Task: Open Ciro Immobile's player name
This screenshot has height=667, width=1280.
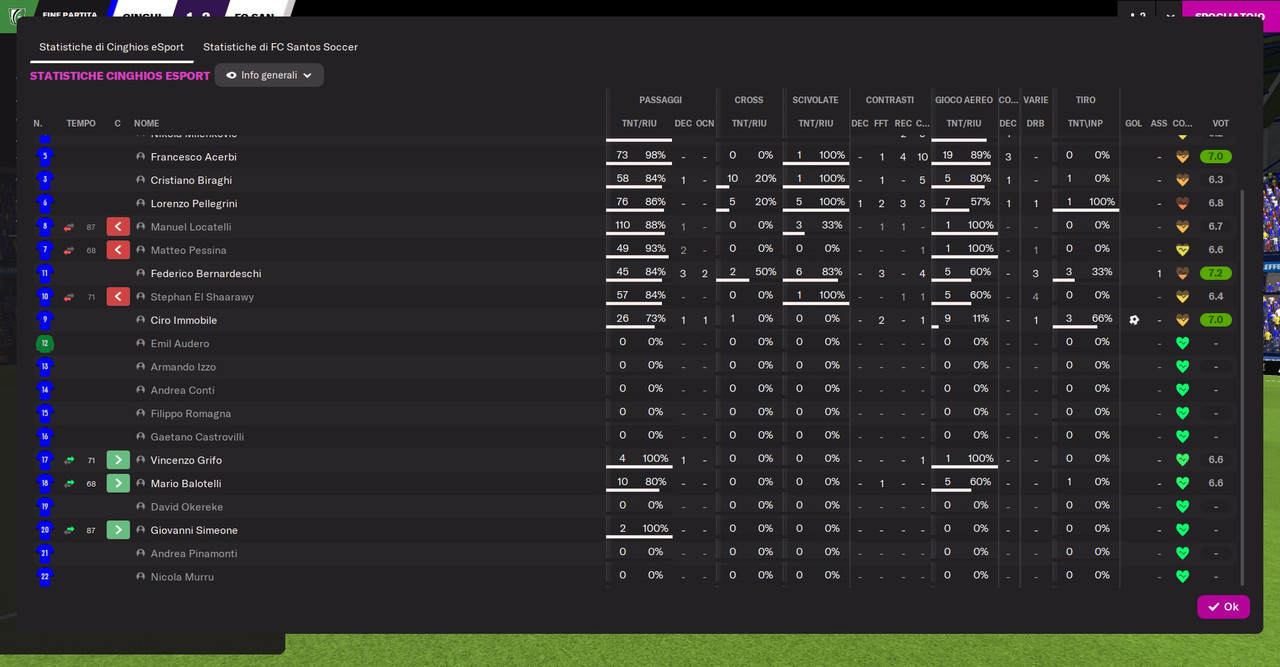Action: point(184,320)
